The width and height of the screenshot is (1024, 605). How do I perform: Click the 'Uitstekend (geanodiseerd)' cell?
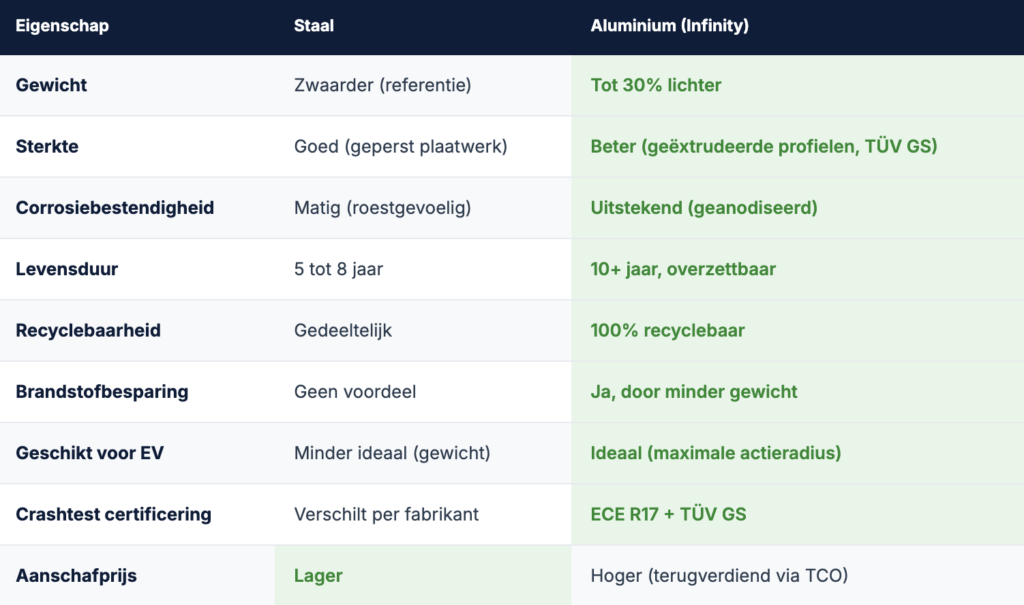704,208
